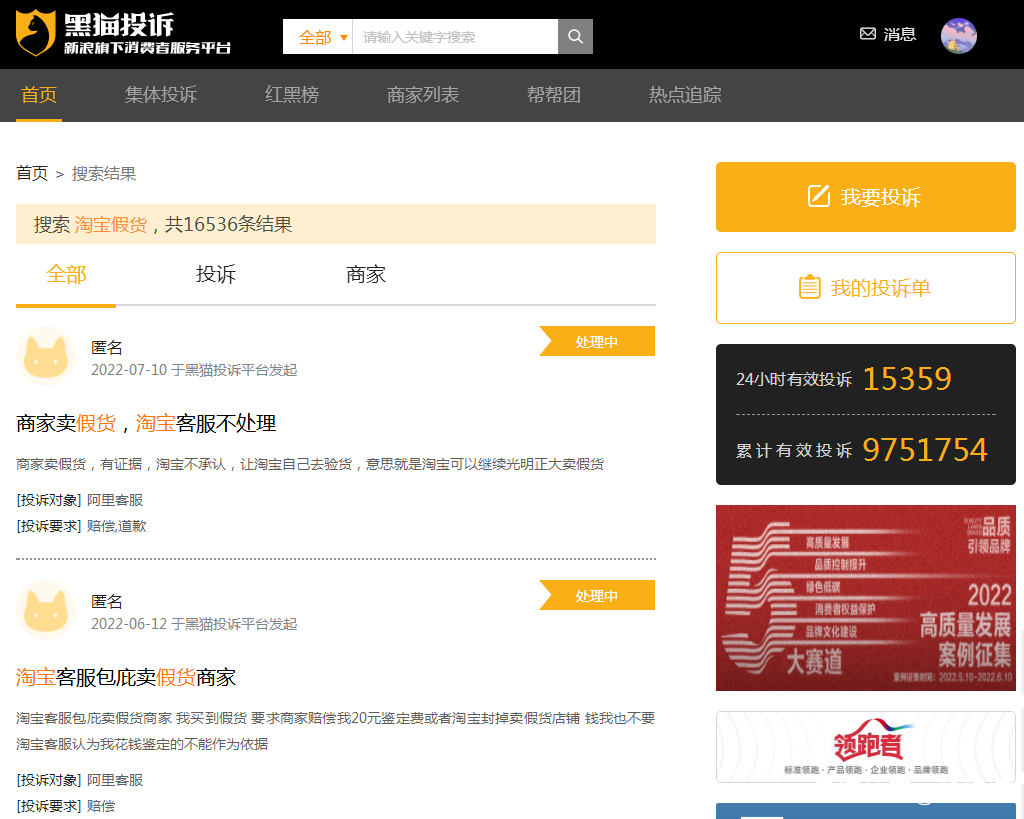Open the 领跑者 banner ad

pyautogui.click(x=865, y=747)
